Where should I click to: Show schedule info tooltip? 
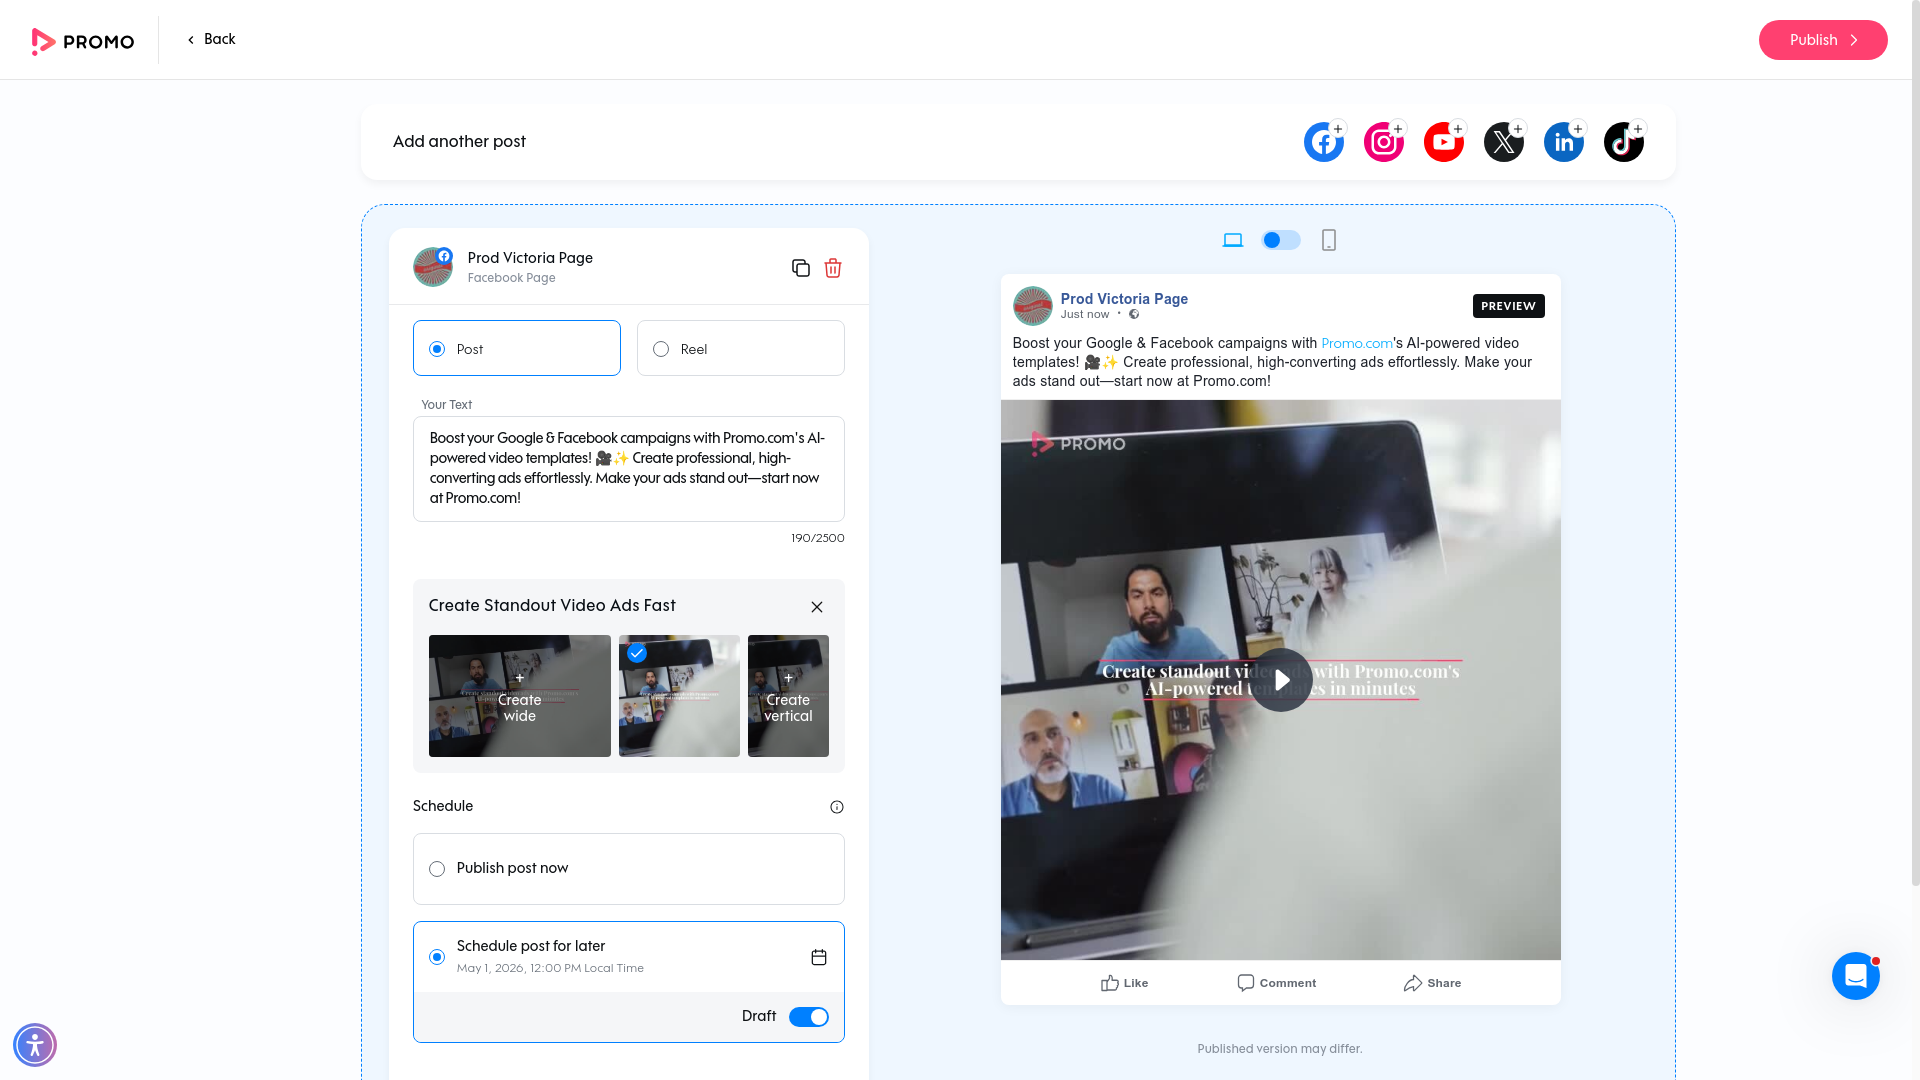(837, 807)
